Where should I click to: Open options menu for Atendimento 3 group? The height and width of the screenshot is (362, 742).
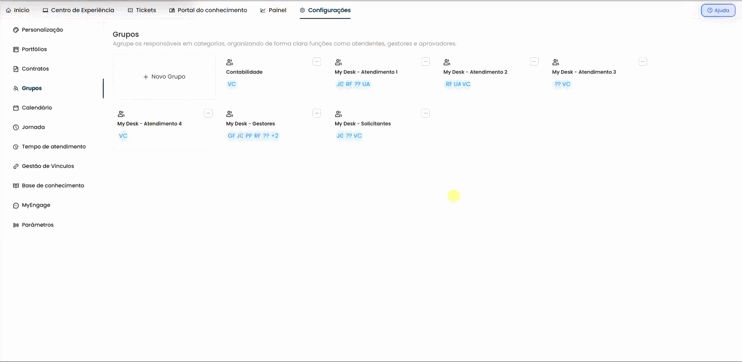[x=643, y=62]
